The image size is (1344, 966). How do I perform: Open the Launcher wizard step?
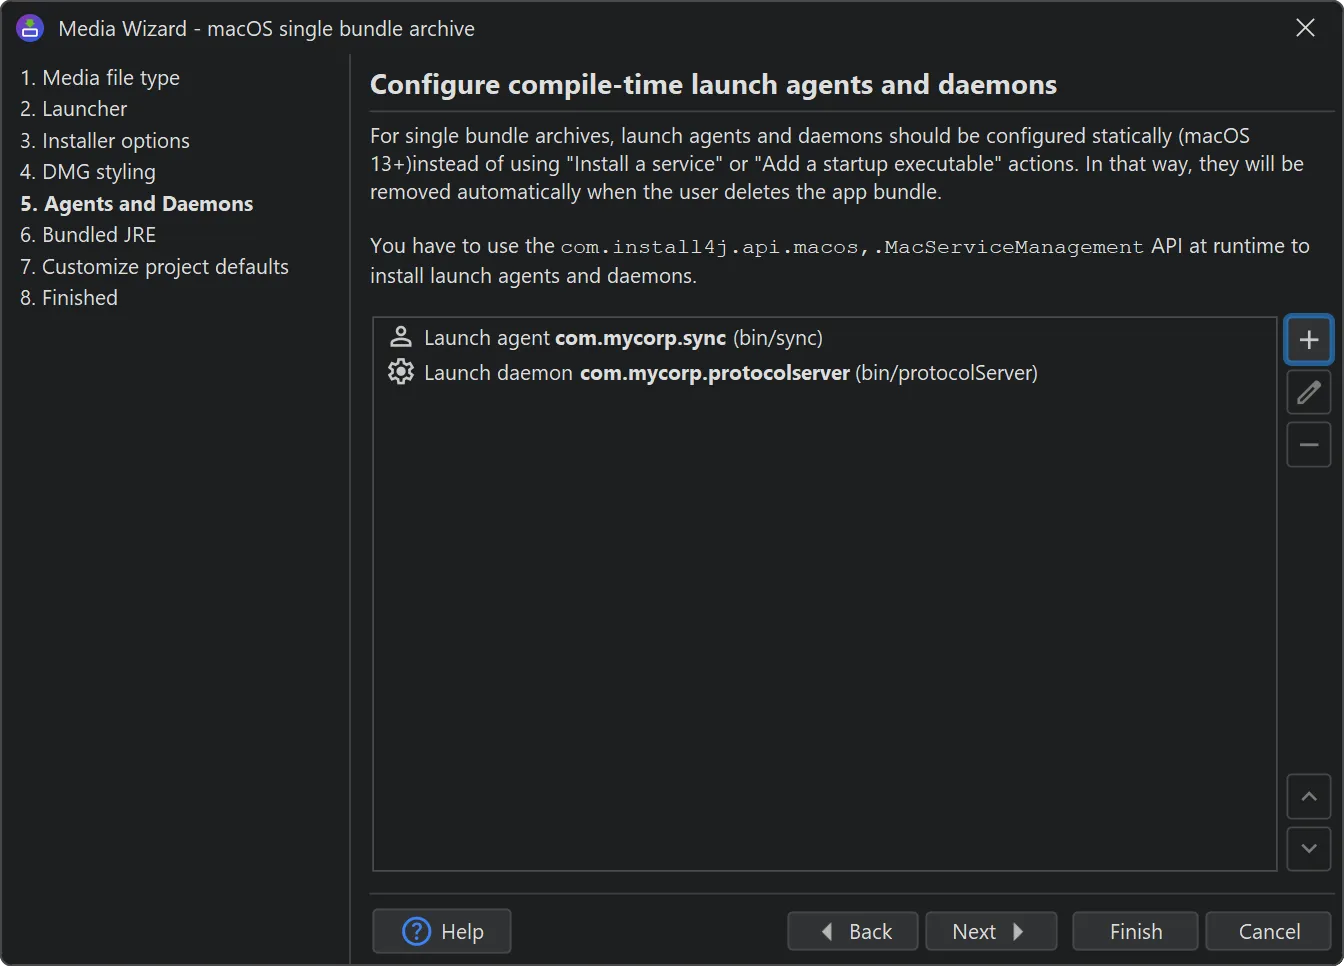click(x=74, y=109)
